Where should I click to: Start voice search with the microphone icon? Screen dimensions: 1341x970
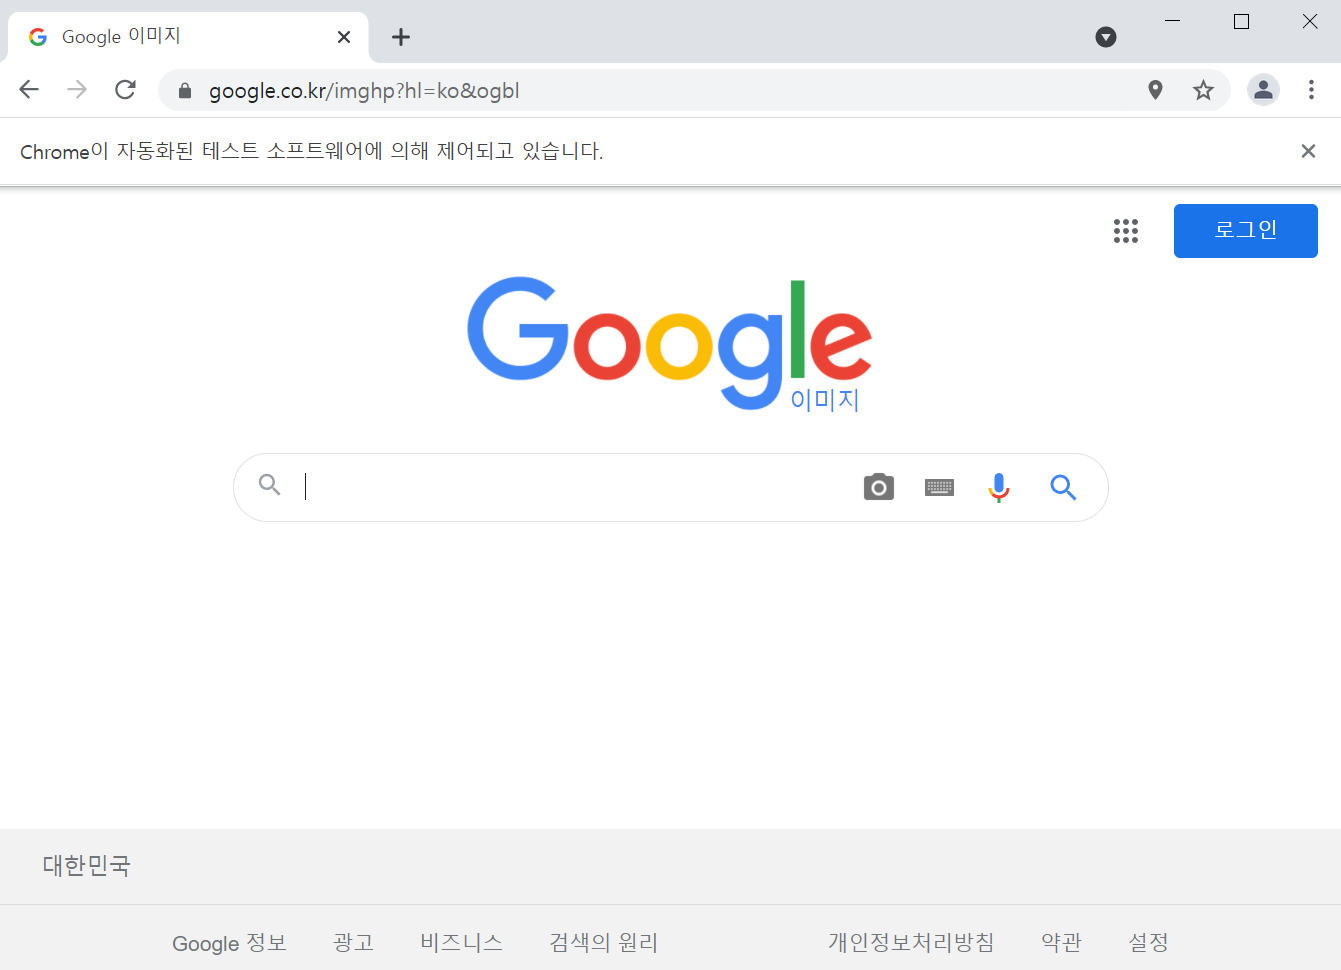[999, 487]
